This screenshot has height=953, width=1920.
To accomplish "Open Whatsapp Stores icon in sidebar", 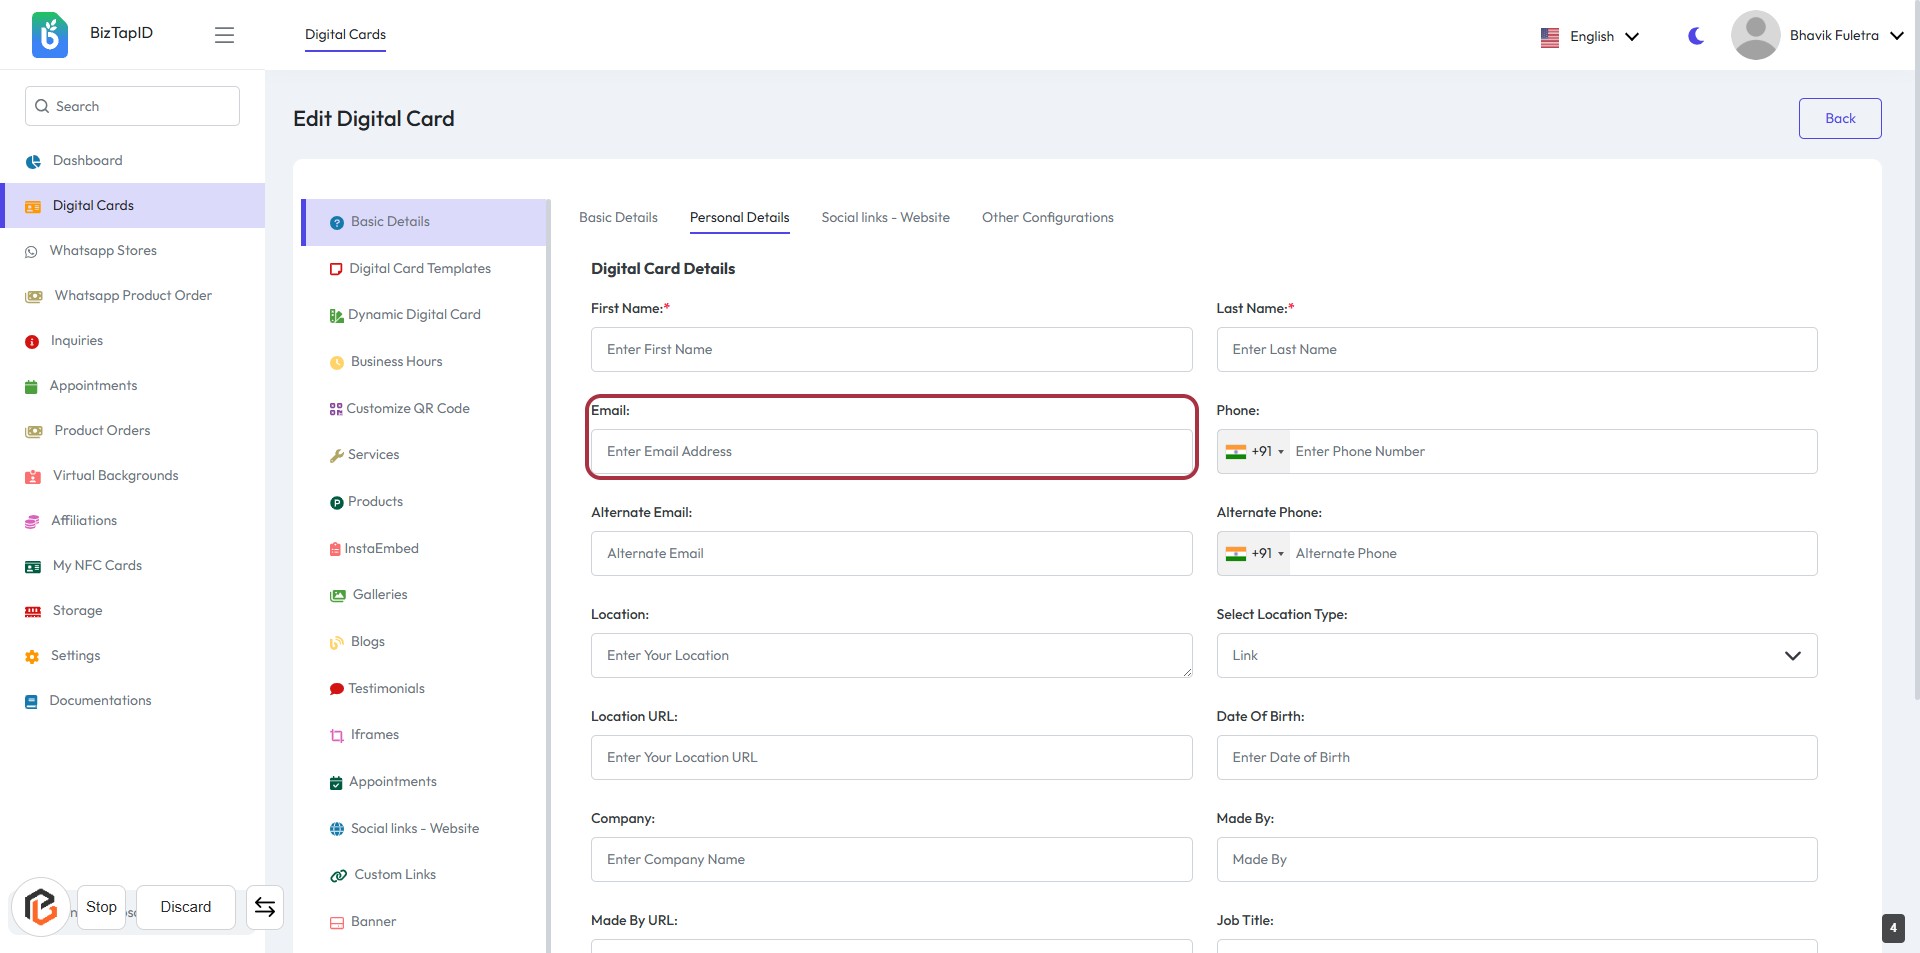I will pos(31,252).
